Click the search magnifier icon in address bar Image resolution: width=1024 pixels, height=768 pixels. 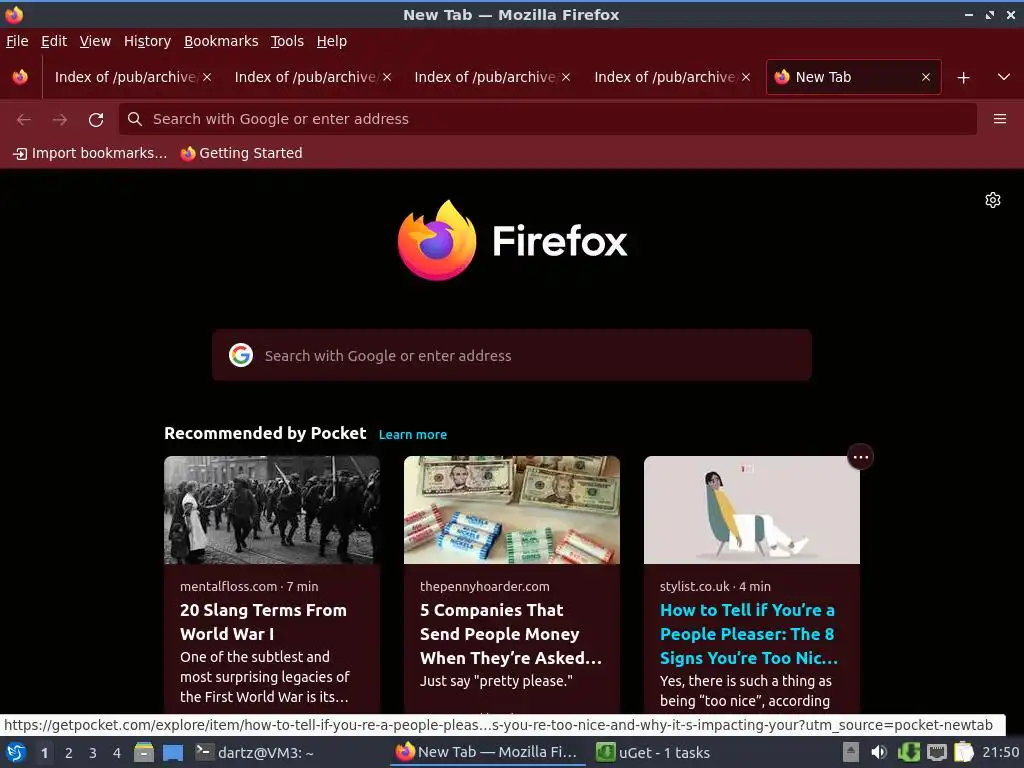point(135,119)
